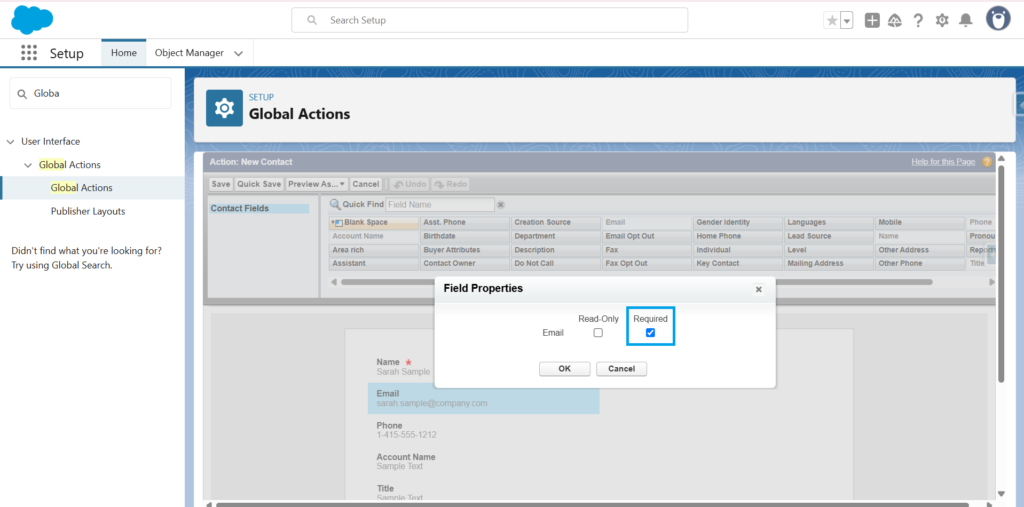Click the Quick Find field name box
The width and height of the screenshot is (1024, 507).
point(439,205)
